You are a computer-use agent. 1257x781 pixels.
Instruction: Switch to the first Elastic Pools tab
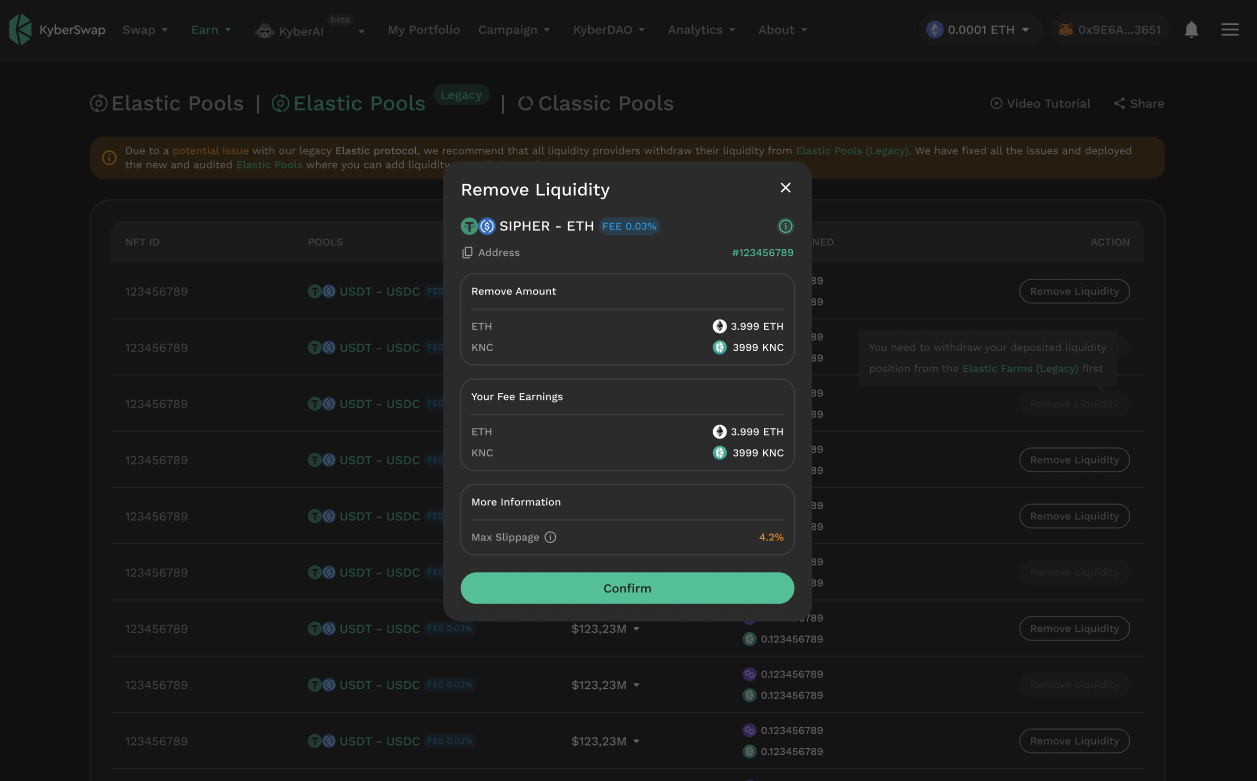pyautogui.click(x=167, y=103)
